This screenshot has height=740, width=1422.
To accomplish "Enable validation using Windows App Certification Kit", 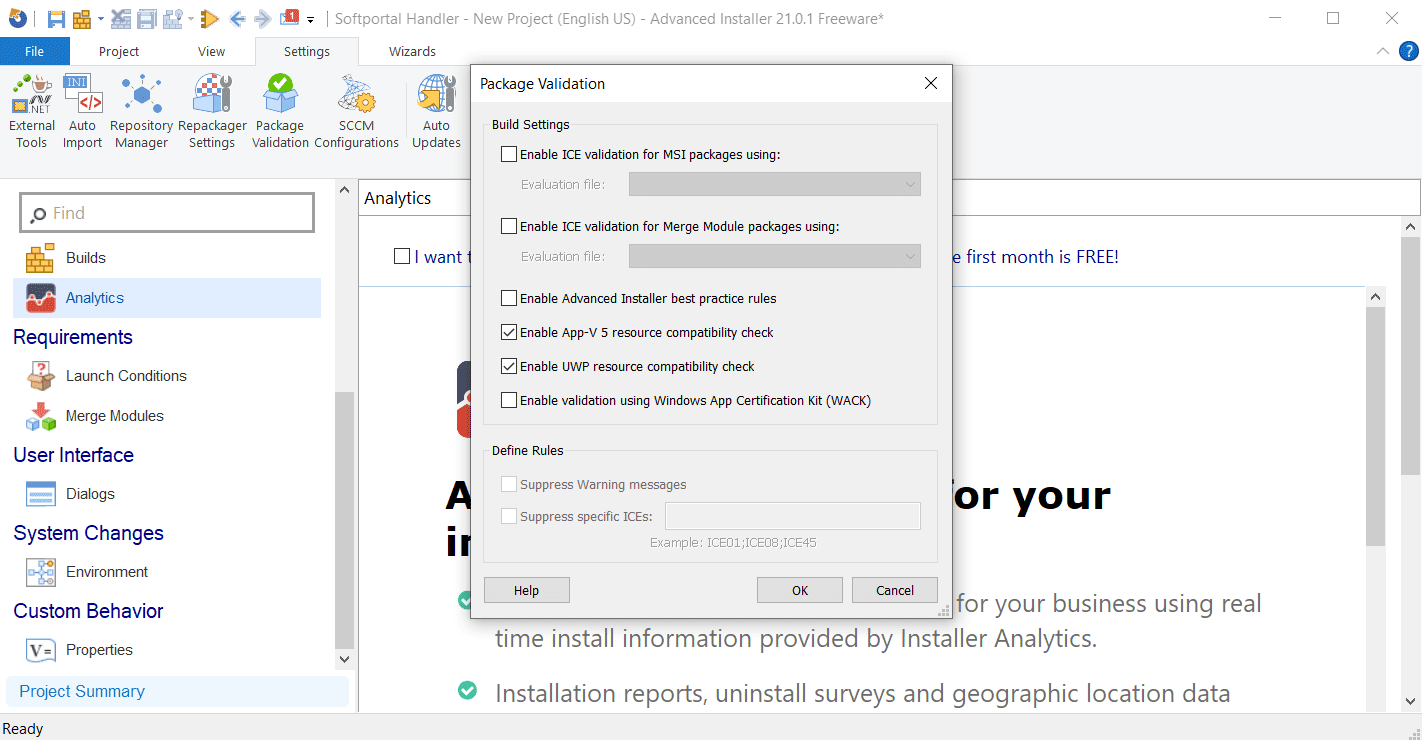I will [x=510, y=400].
